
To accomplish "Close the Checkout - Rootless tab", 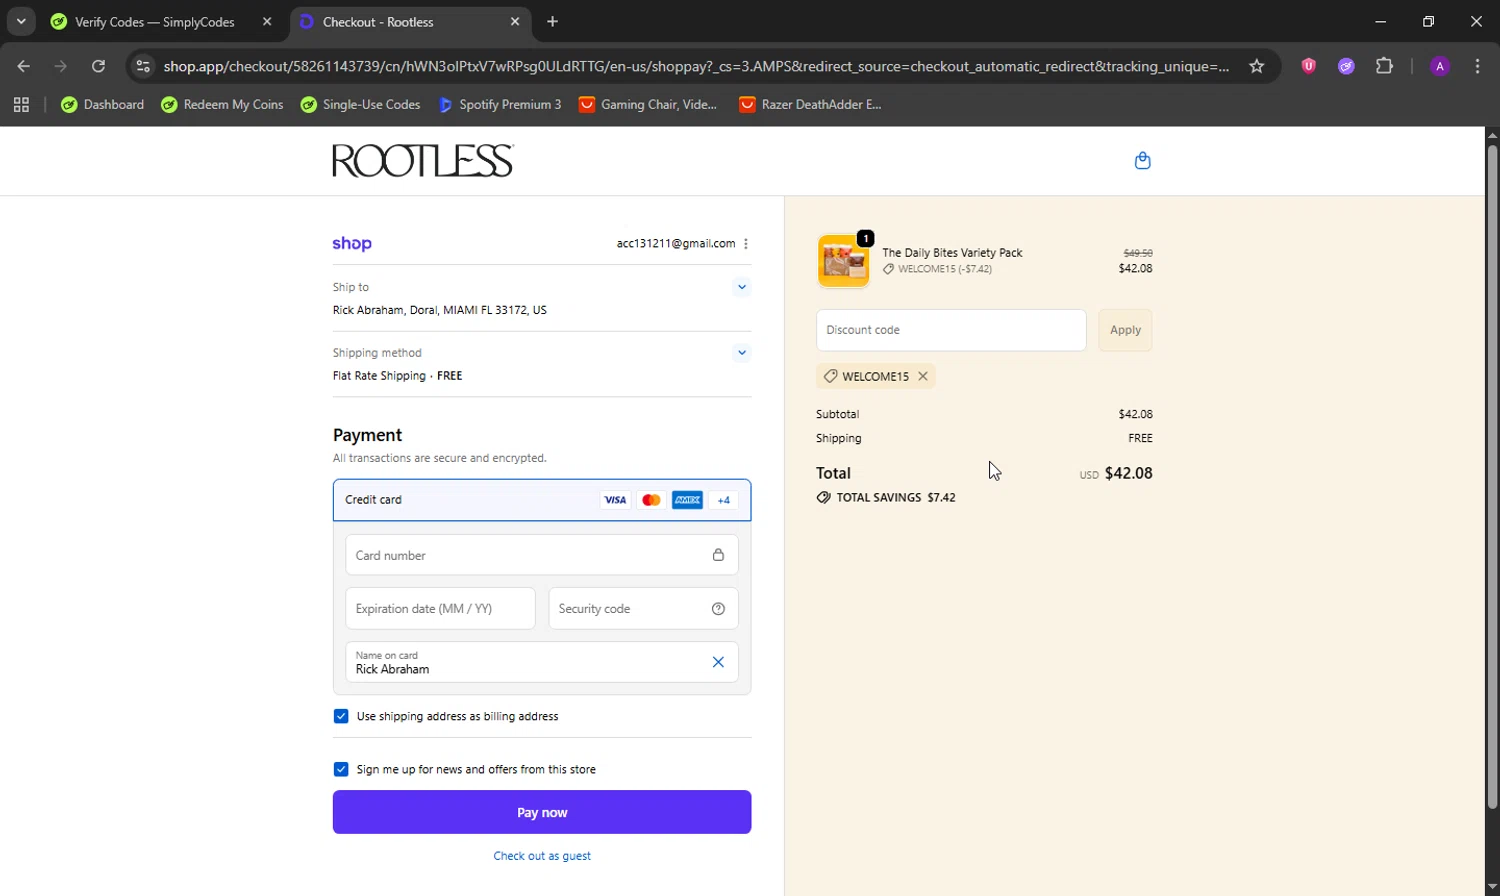I will click(x=515, y=21).
